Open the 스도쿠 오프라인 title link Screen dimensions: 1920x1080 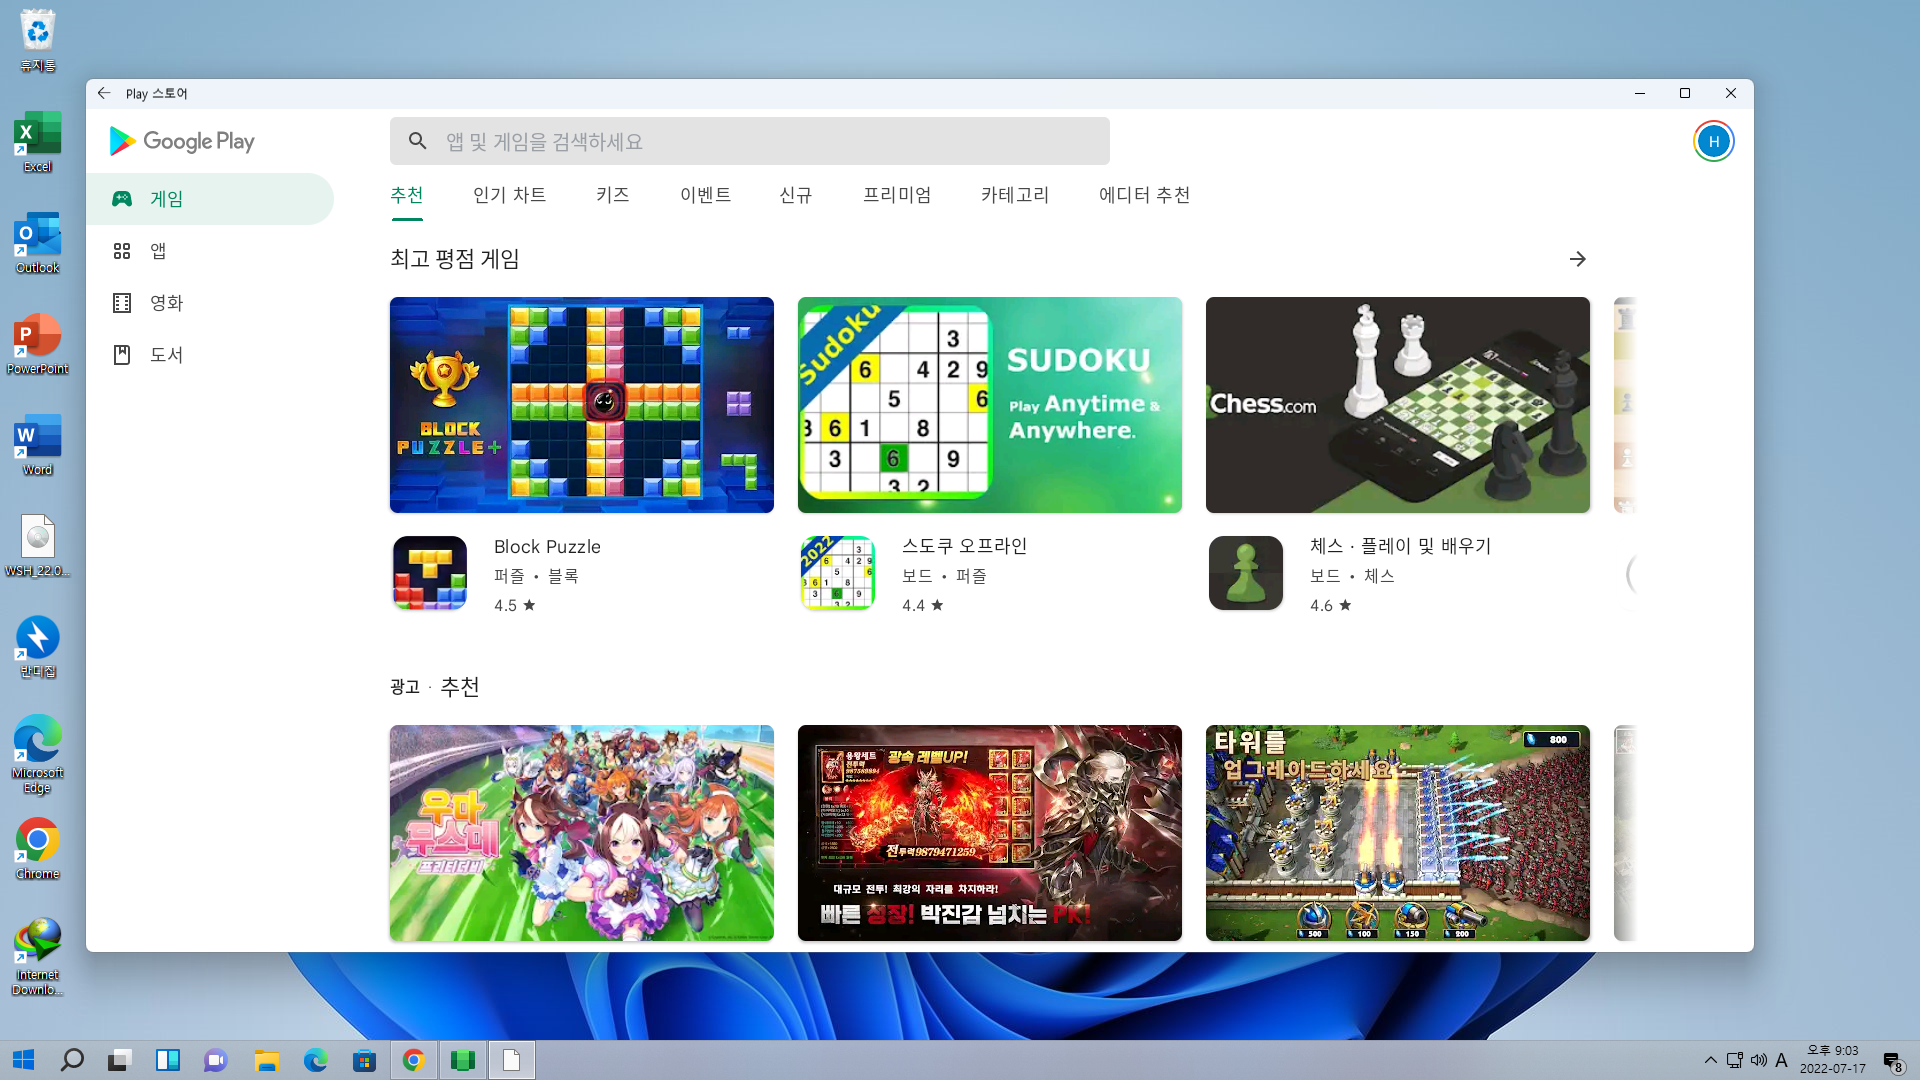[x=965, y=546]
